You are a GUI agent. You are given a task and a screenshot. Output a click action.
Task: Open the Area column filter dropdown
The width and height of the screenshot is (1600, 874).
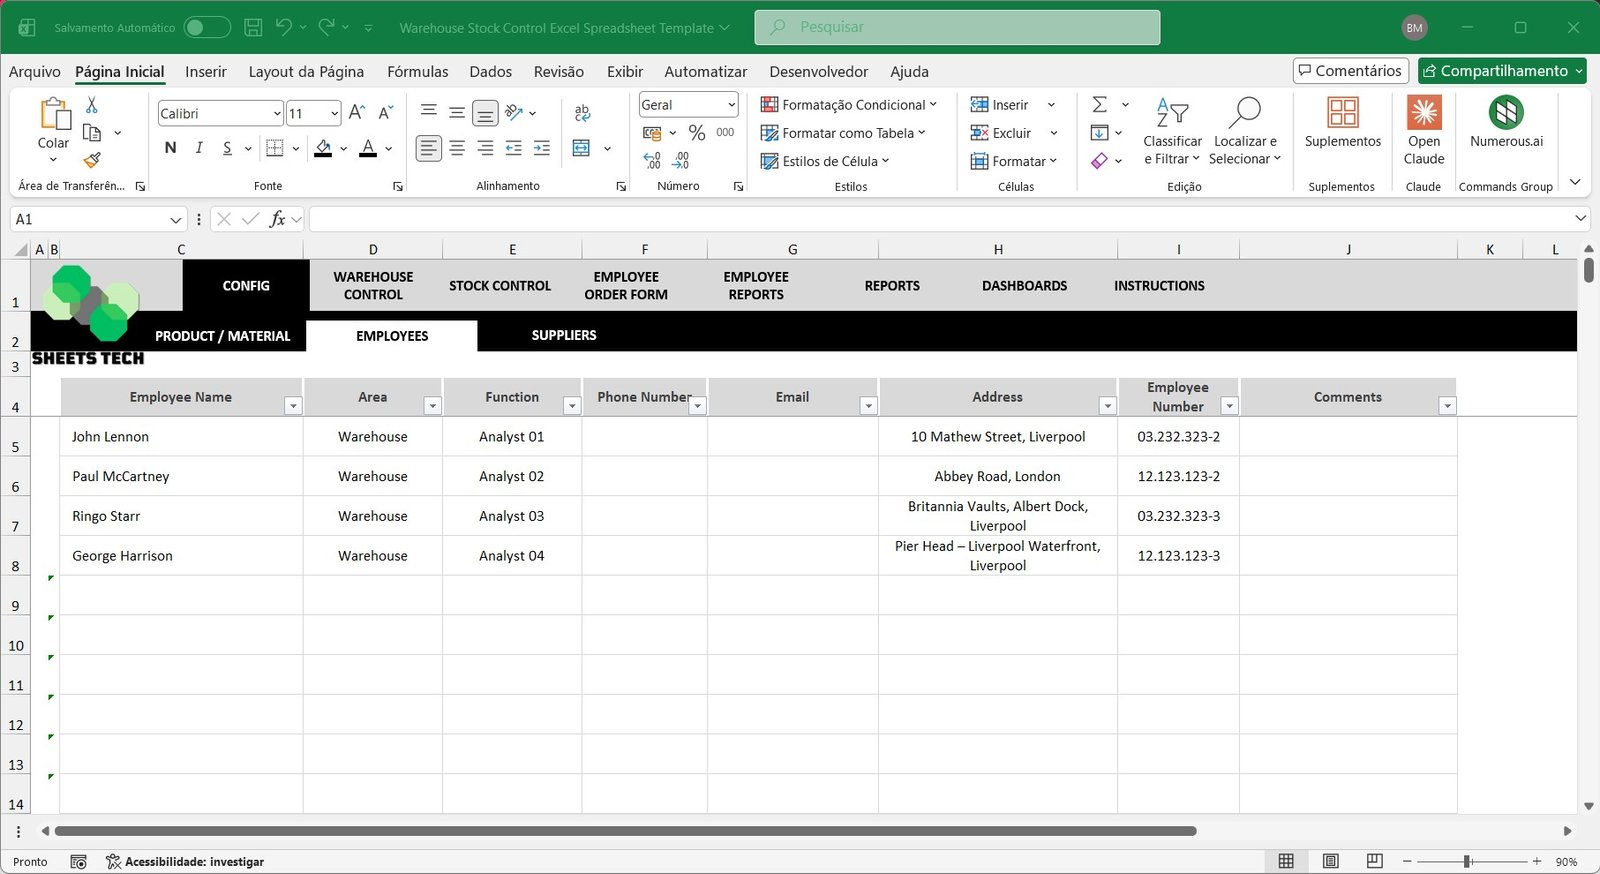(432, 406)
